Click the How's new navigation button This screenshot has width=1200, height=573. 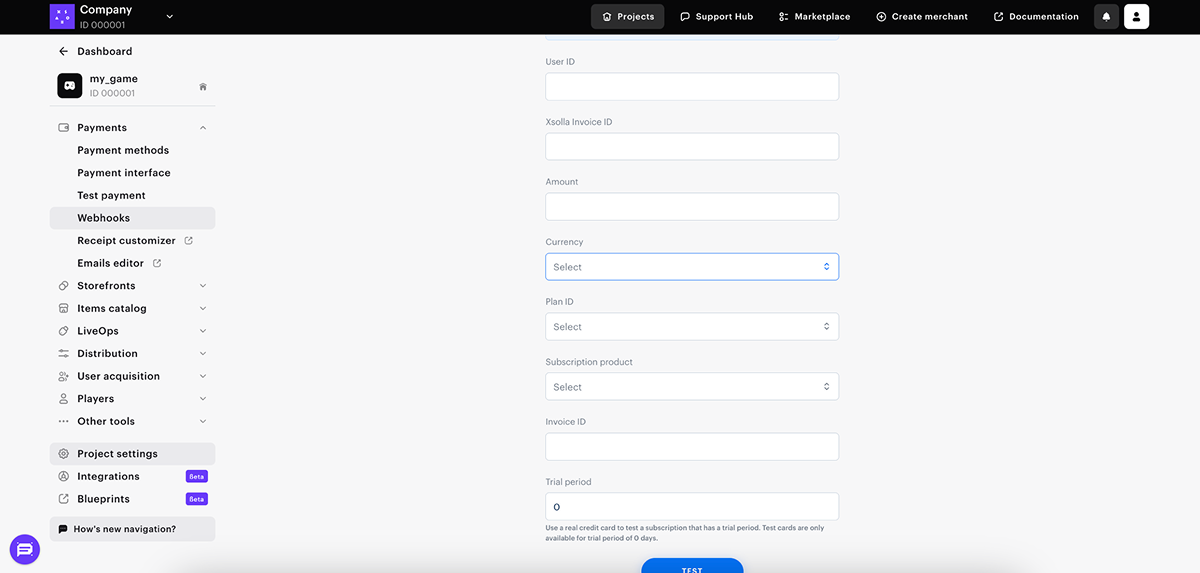tap(132, 529)
